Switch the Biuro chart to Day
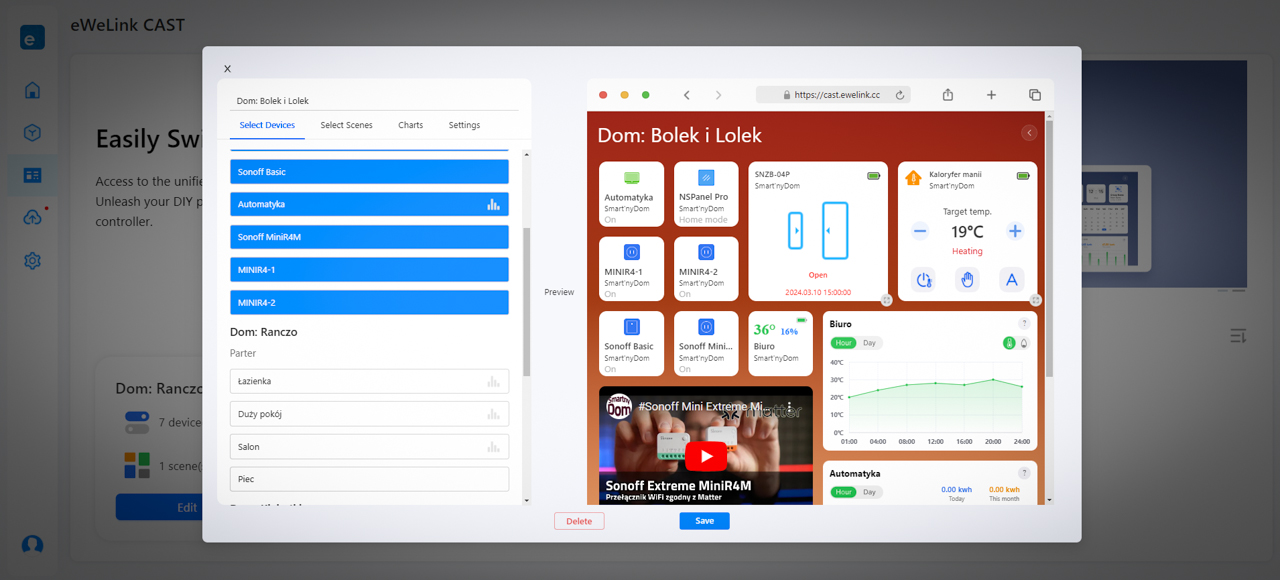This screenshot has height=580, width=1280. tap(870, 343)
